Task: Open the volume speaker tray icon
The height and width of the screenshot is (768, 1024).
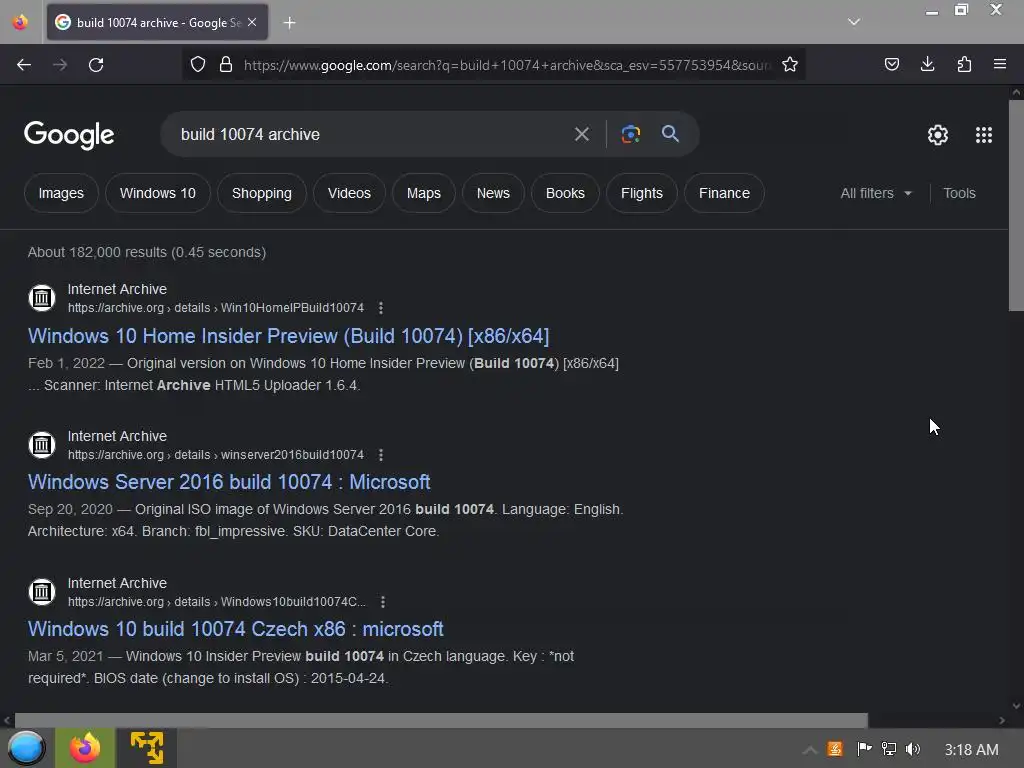Action: pos(913,749)
